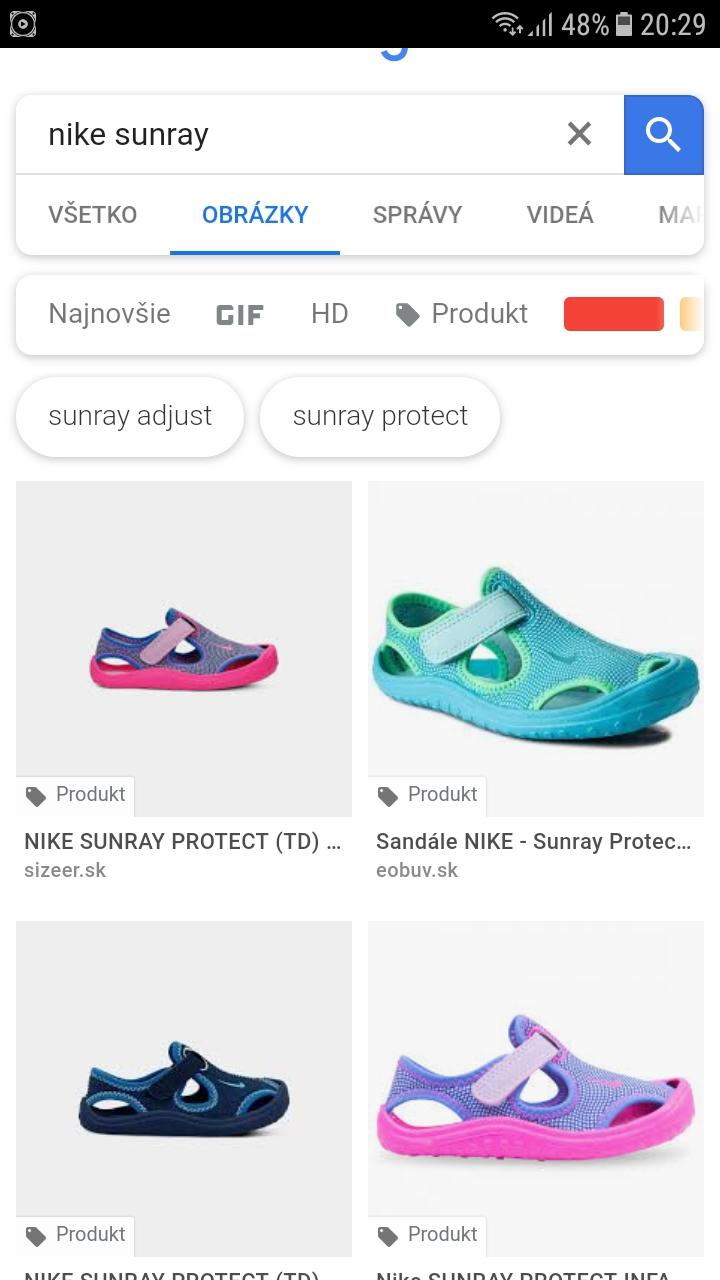Tap the sunray protect suggestion chip
The width and height of the screenshot is (720, 1280).
click(380, 416)
